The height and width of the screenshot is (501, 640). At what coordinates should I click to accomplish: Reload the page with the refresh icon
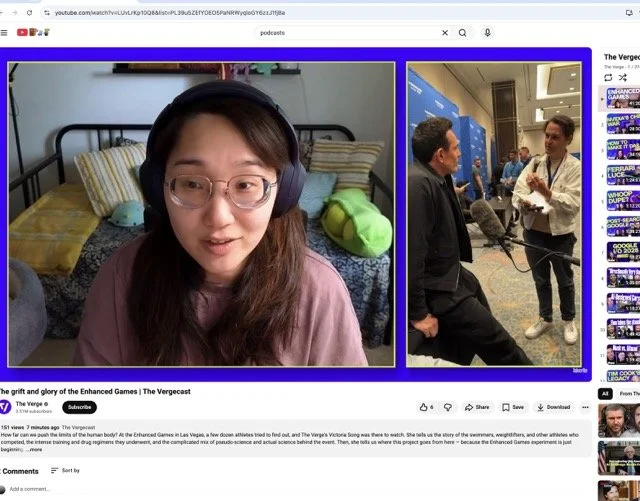(x=29, y=13)
